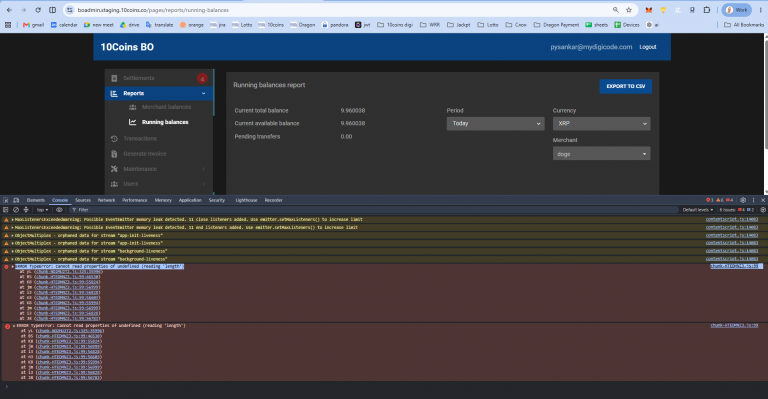Image resolution: width=768 pixels, height=399 pixels.
Task: Open the Currency dropdown showing XRP
Action: tap(601, 123)
